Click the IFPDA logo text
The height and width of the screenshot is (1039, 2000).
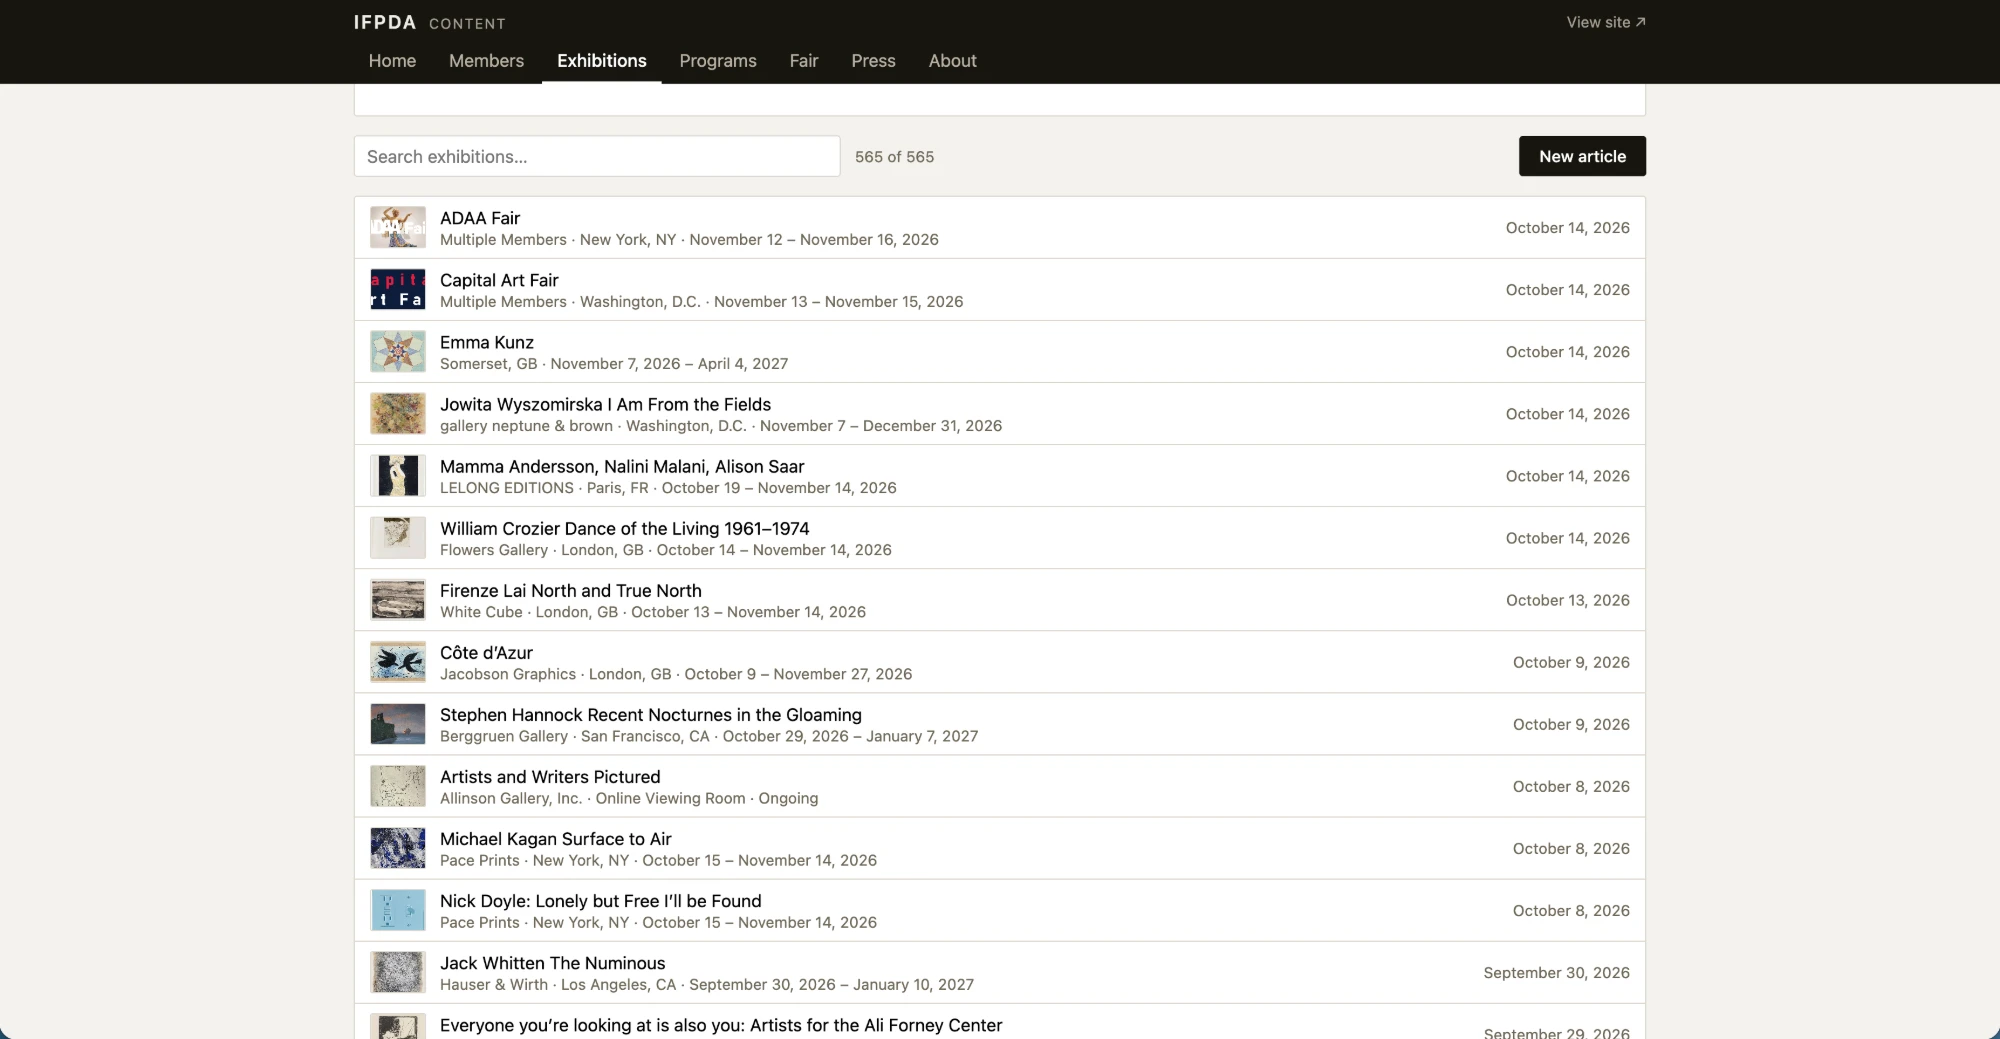385,23
